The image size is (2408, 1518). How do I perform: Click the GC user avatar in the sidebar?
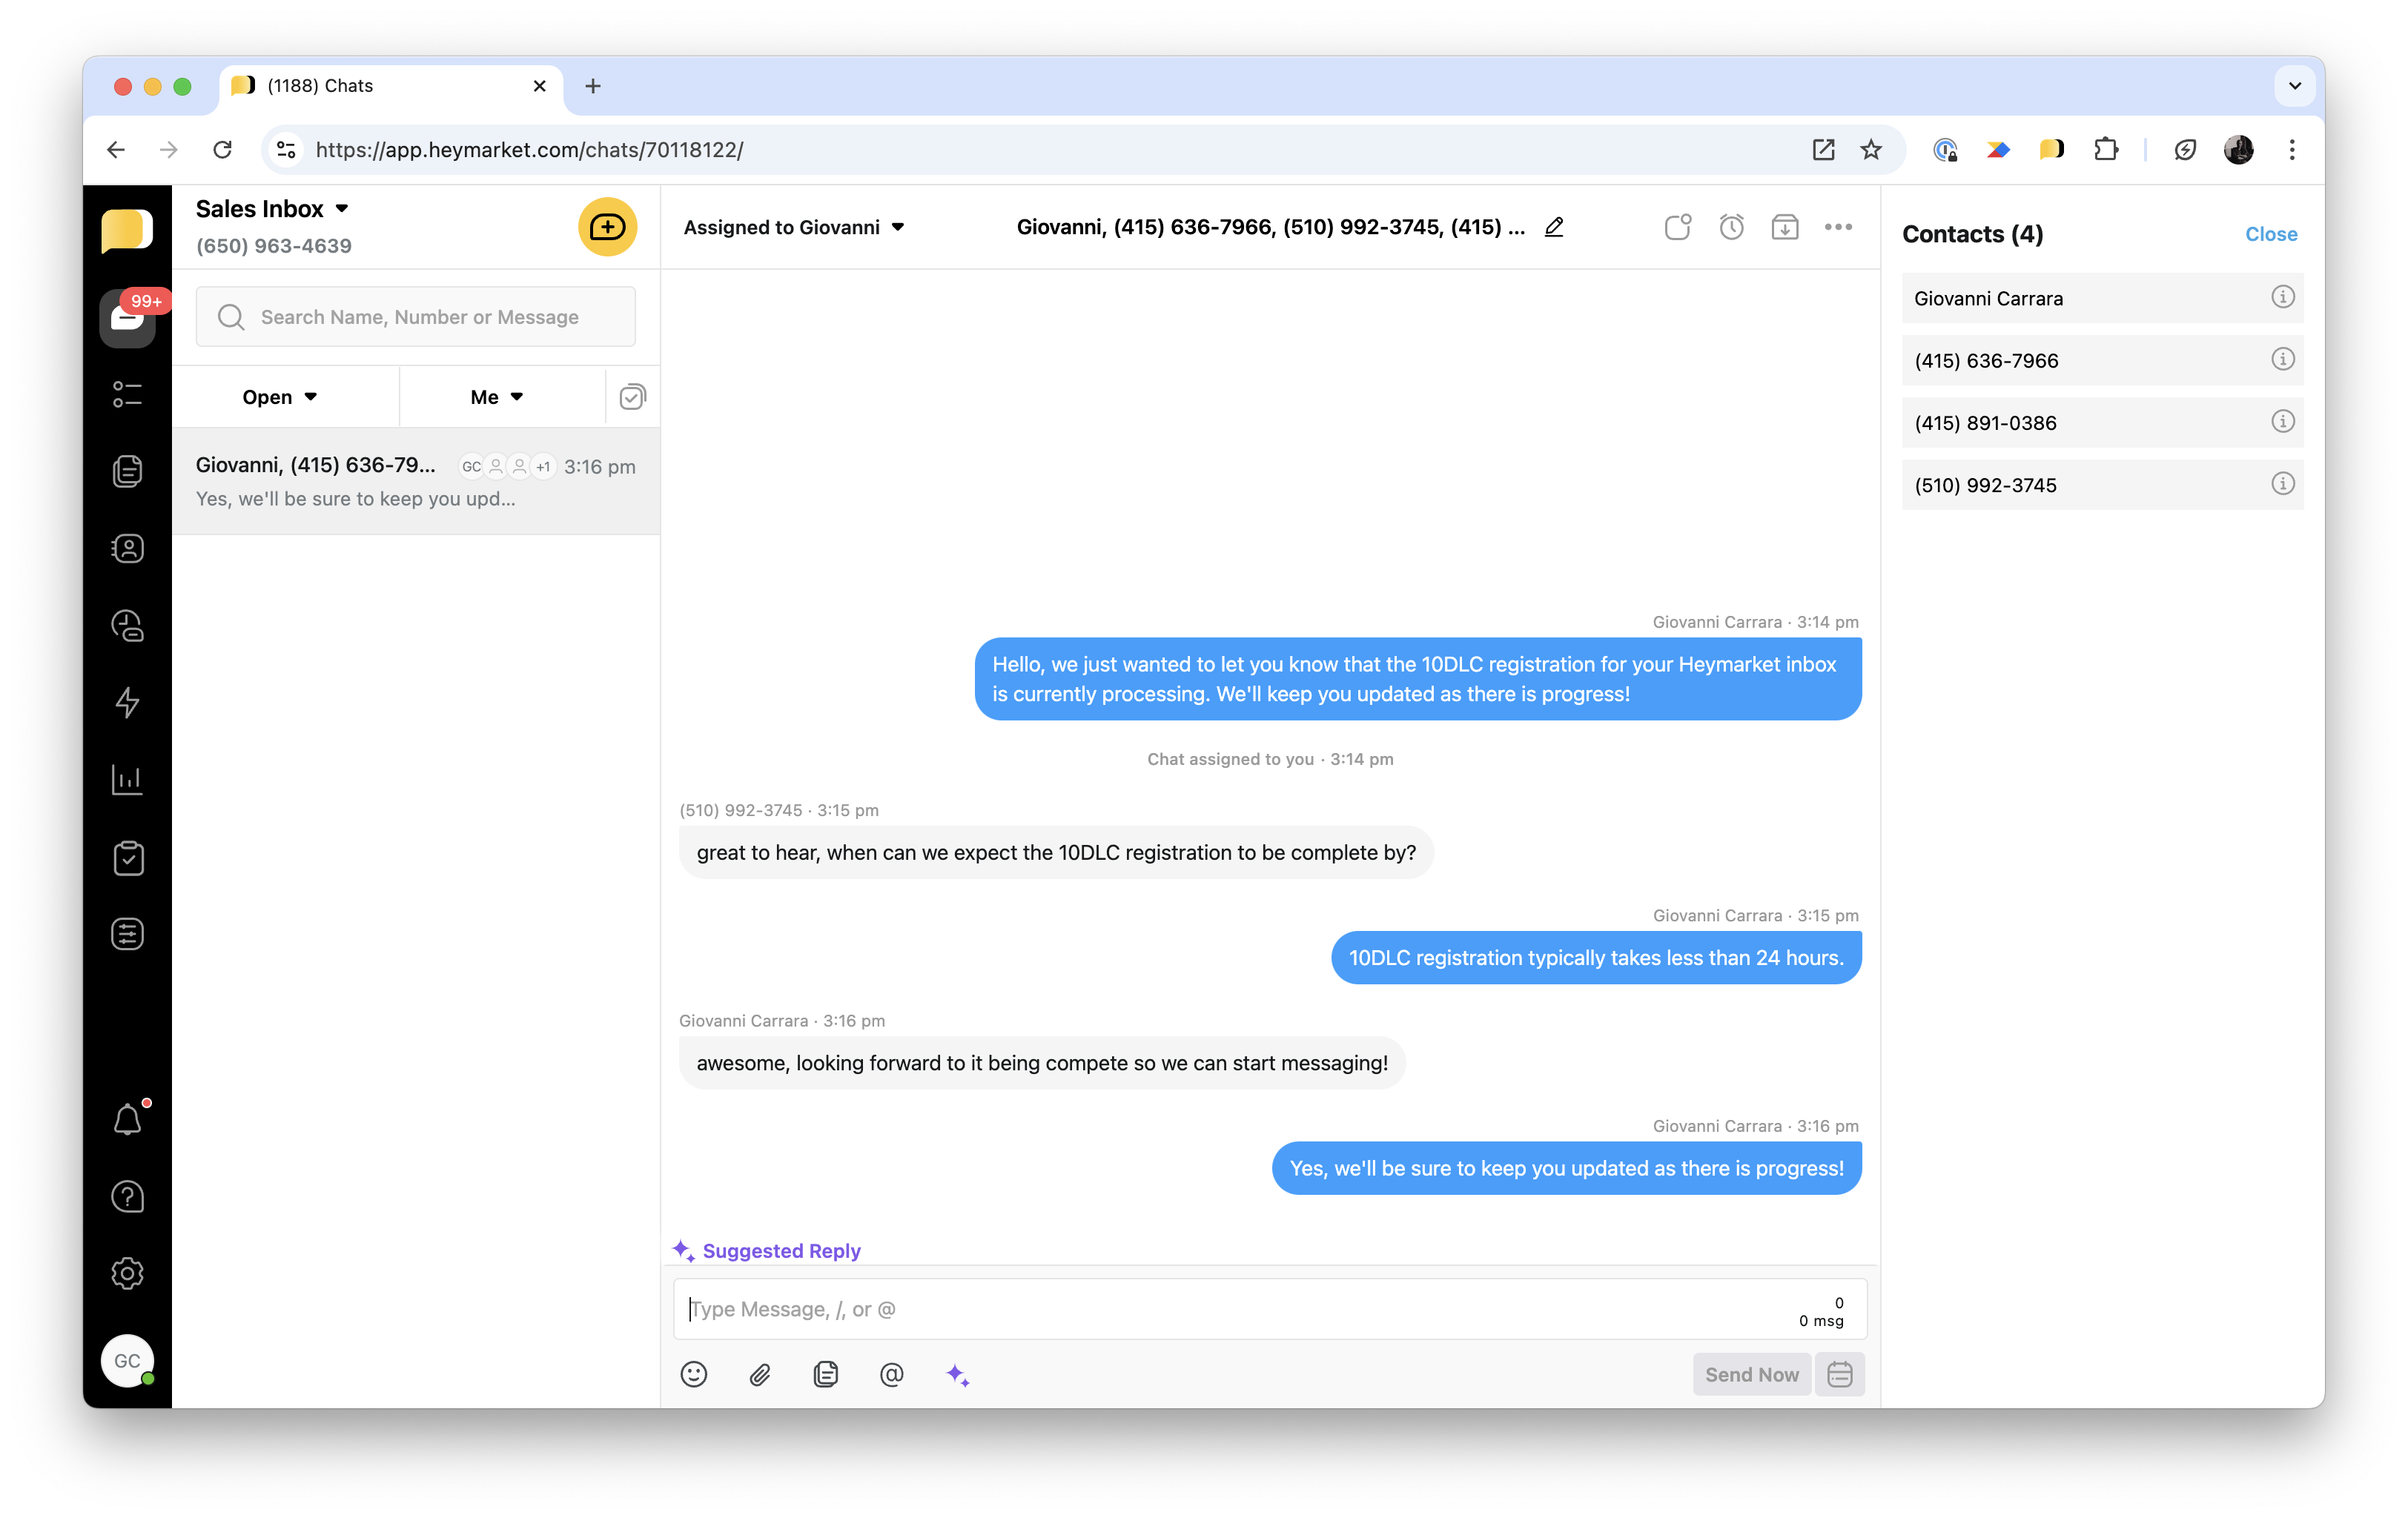[x=128, y=1360]
